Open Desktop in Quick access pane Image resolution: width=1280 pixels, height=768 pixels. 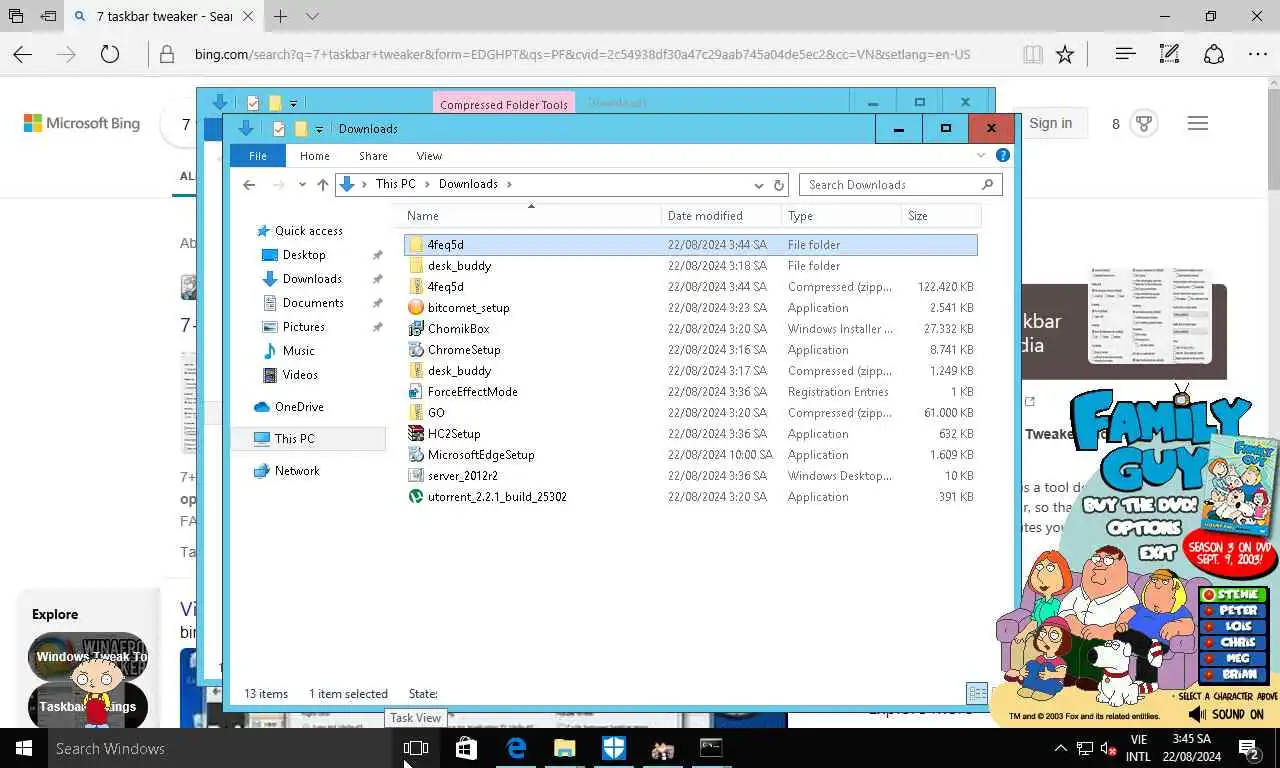pyautogui.click(x=304, y=255)
